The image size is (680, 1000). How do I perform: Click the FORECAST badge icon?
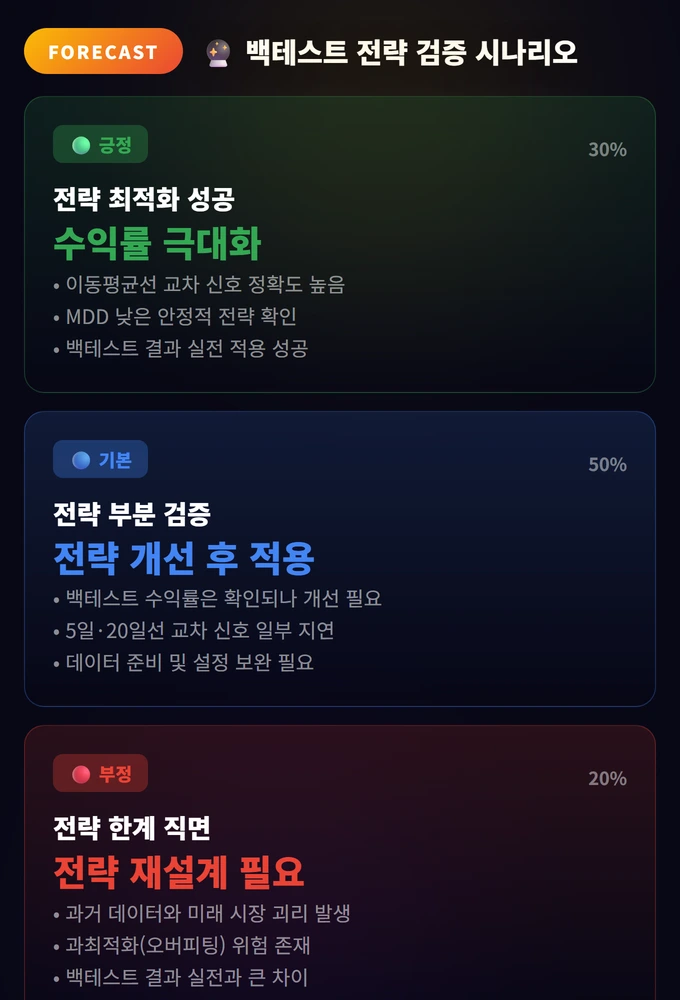tap(103, 51)
